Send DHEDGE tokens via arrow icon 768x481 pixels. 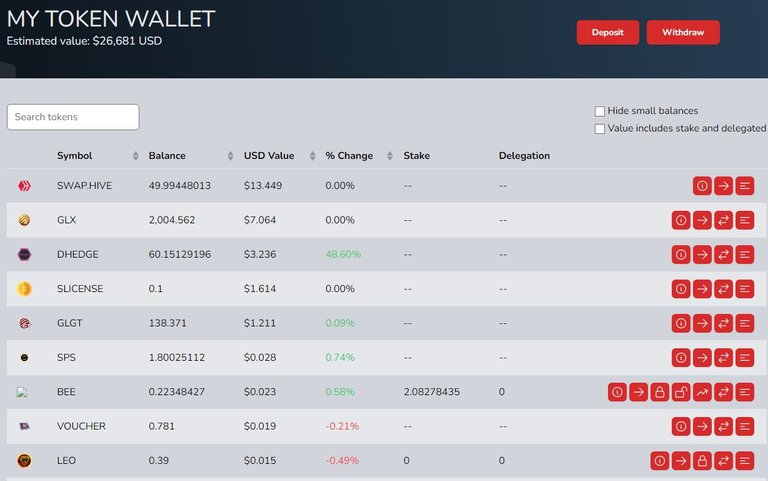click(x=702, y=255)
